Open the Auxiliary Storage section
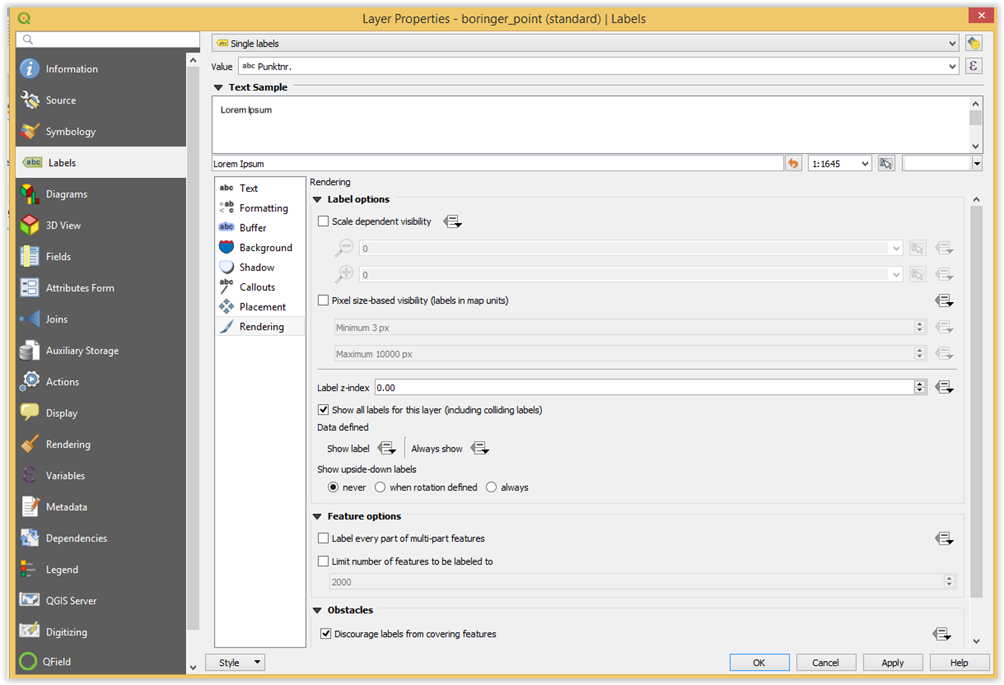Screen dimensions: 1004x685 point(101,350)
